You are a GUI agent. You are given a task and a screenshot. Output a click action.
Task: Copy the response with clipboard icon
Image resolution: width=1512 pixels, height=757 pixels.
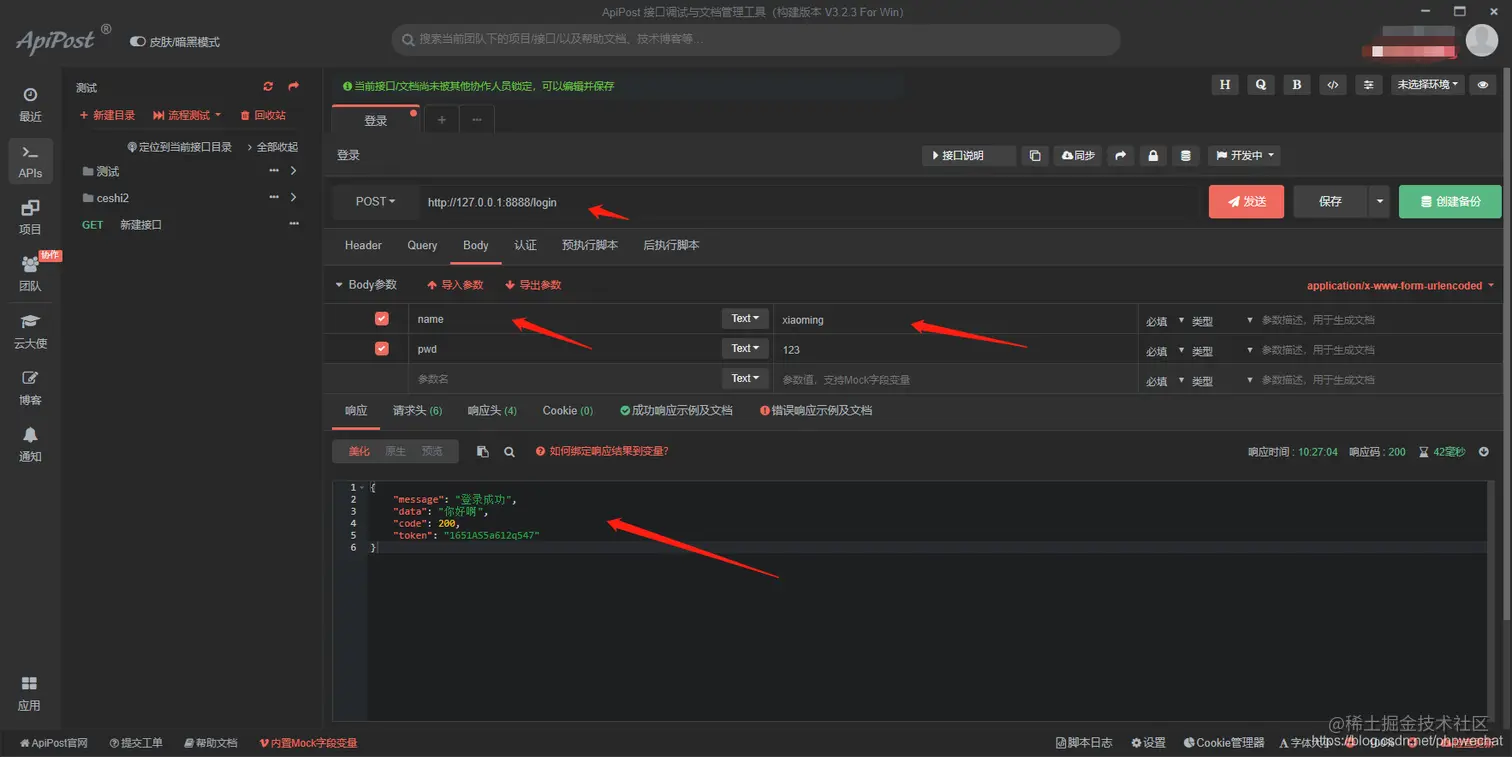tap(483, 452)
